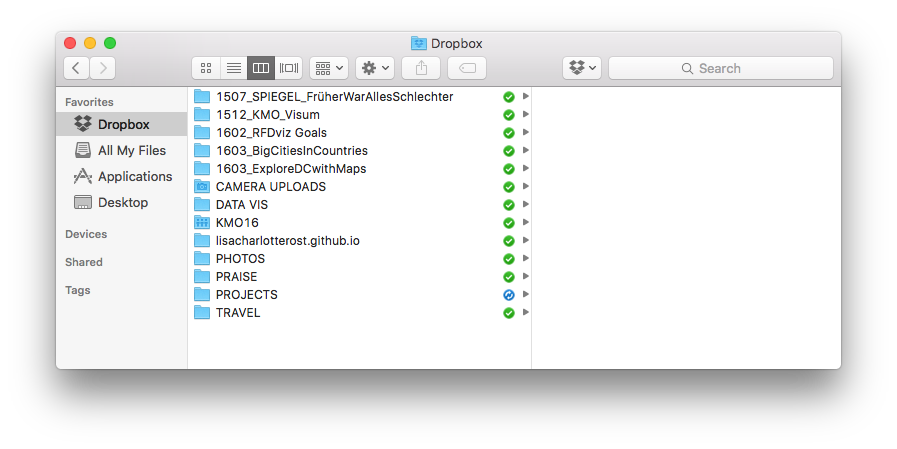Switch to Cover Flow view
Screen dimensions: 897x449
point(289,68)
